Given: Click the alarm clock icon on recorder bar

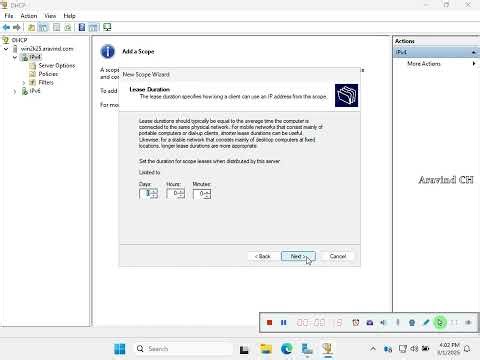Looking at the screenshot, I should [x=356, y=322].
